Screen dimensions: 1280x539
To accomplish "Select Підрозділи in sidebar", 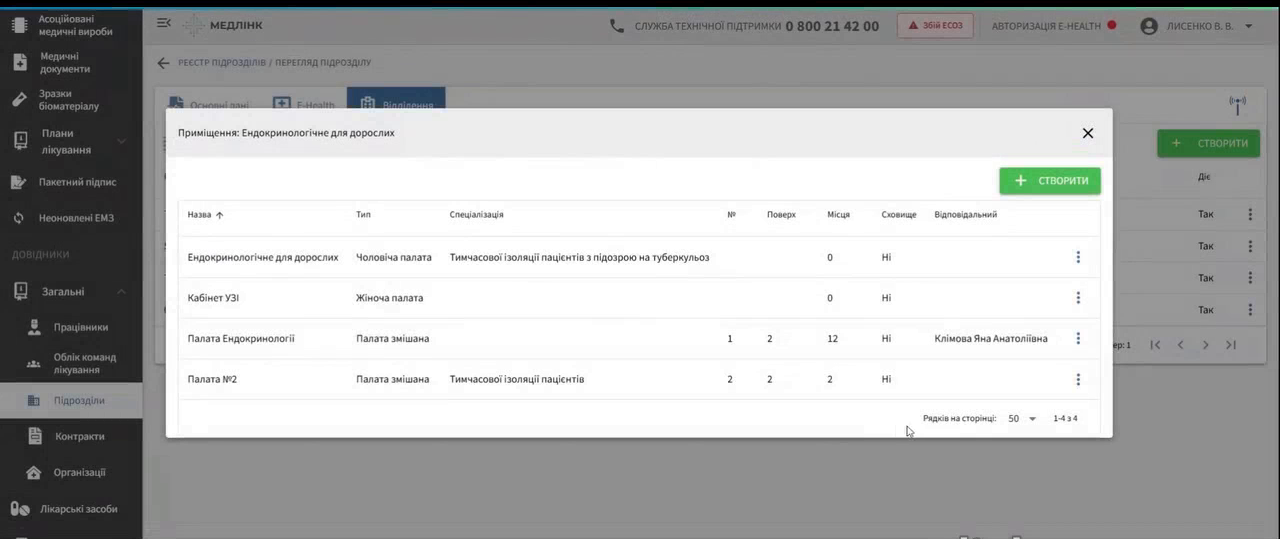I will (71, 401).
